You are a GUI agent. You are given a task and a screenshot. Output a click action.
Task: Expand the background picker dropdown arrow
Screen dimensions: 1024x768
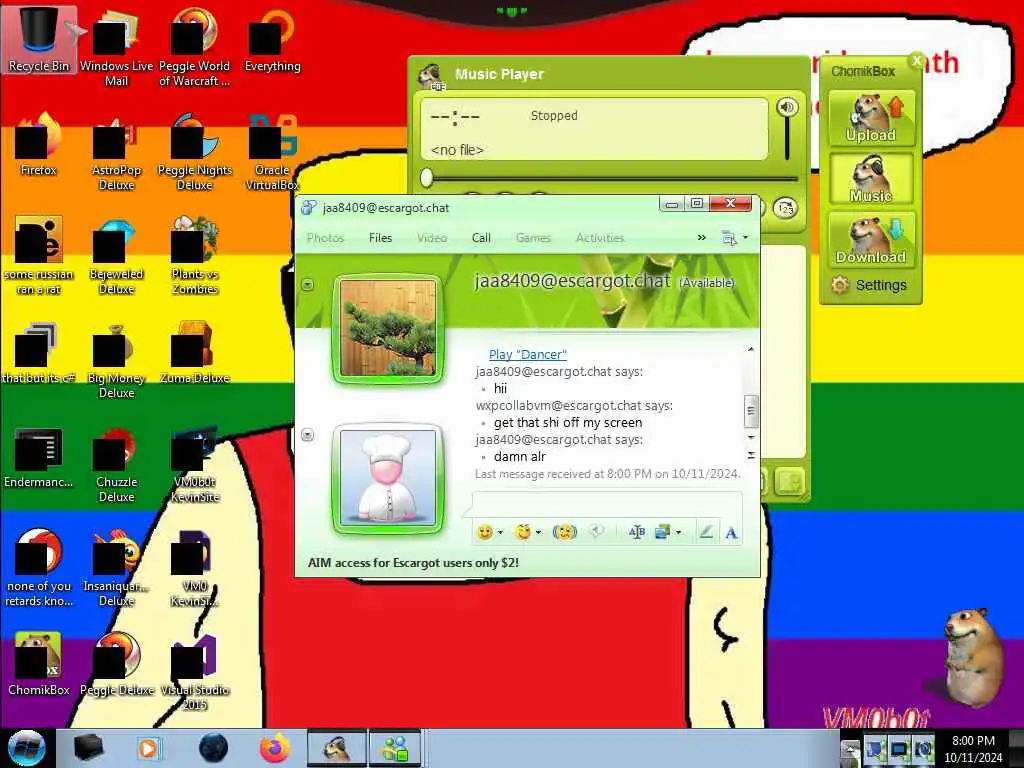(679, 533)
